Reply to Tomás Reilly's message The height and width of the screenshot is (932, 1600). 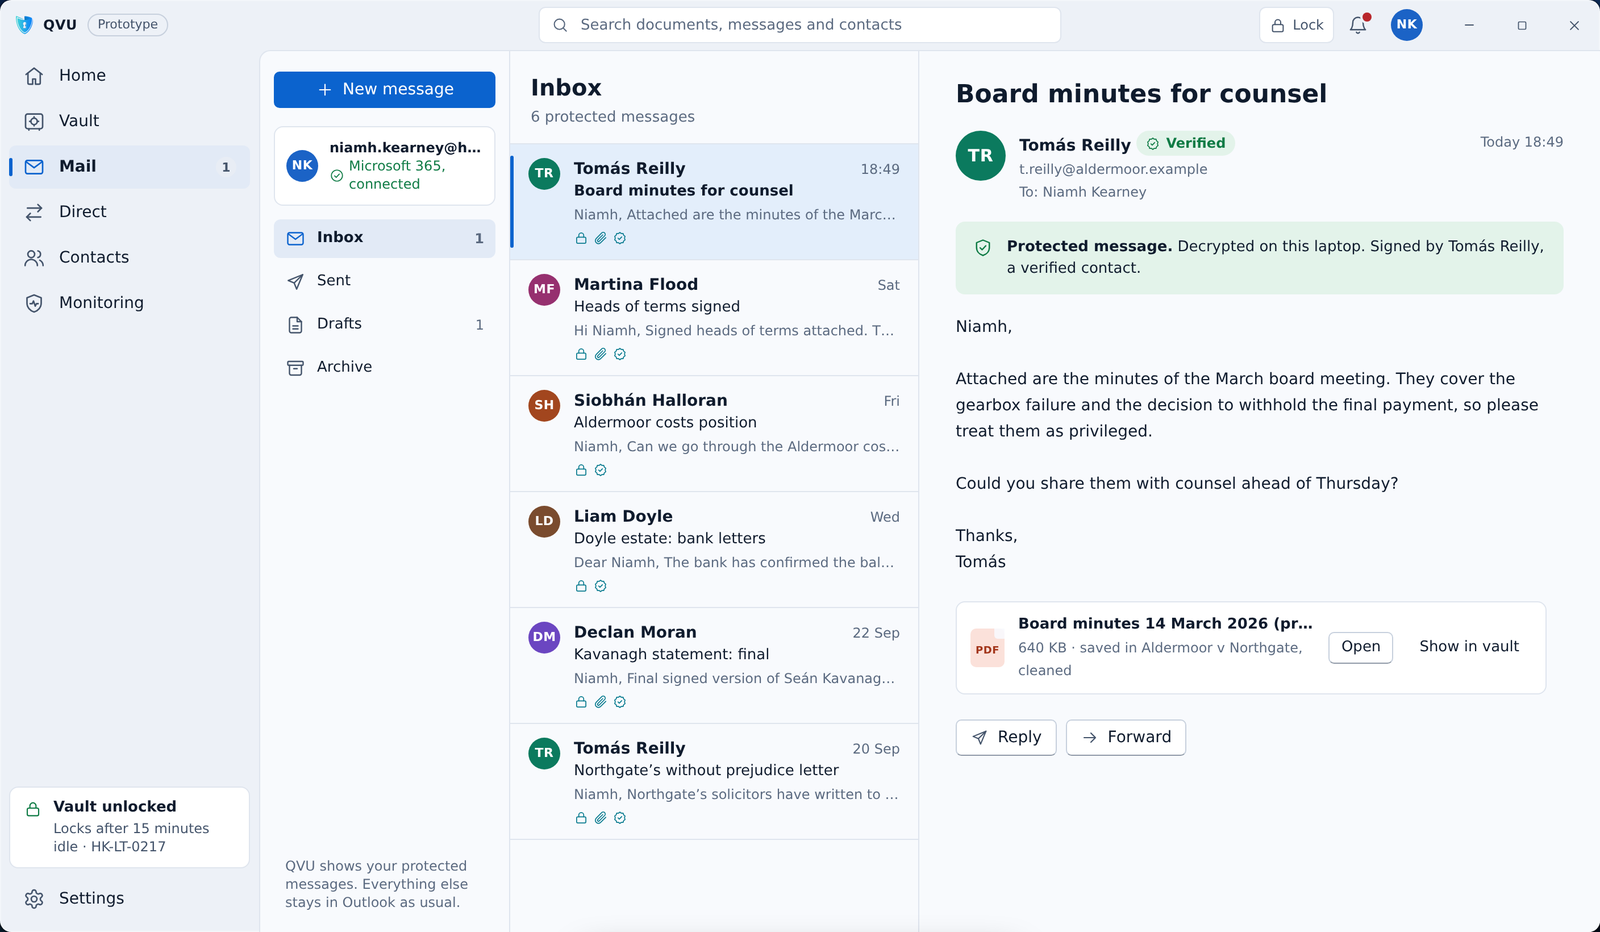coord(1006,737)
